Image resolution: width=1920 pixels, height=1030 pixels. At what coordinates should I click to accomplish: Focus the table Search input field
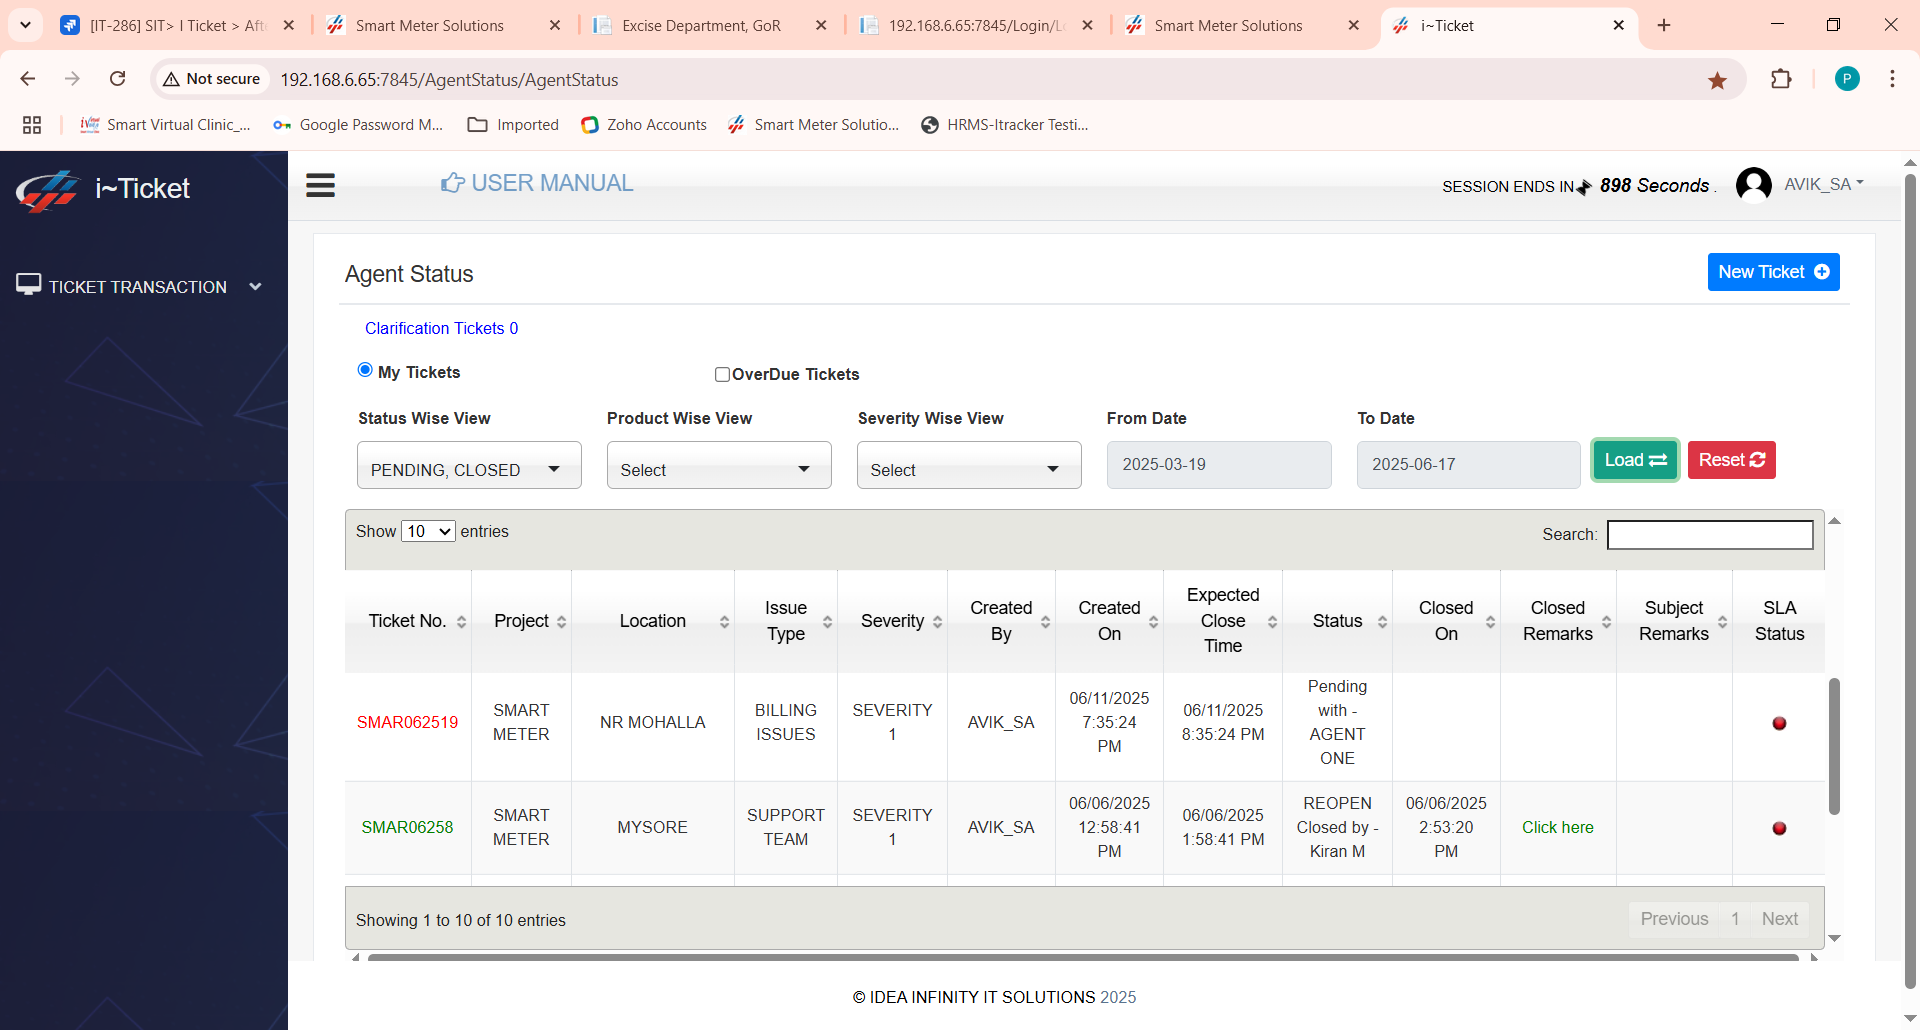(x=1710, y=535)
